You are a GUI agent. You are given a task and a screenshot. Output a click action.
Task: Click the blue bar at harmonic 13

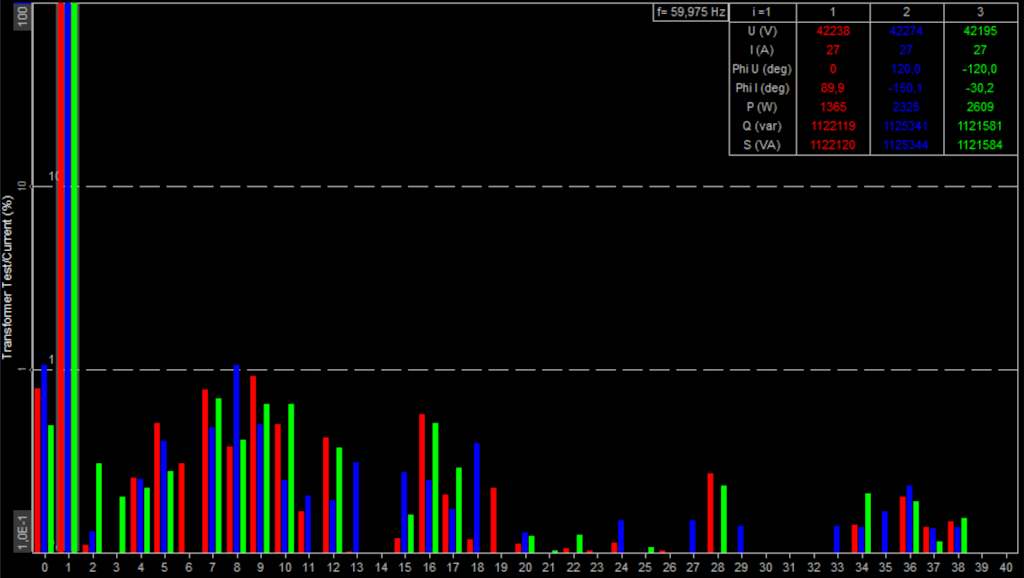click(x=357, y=507)
